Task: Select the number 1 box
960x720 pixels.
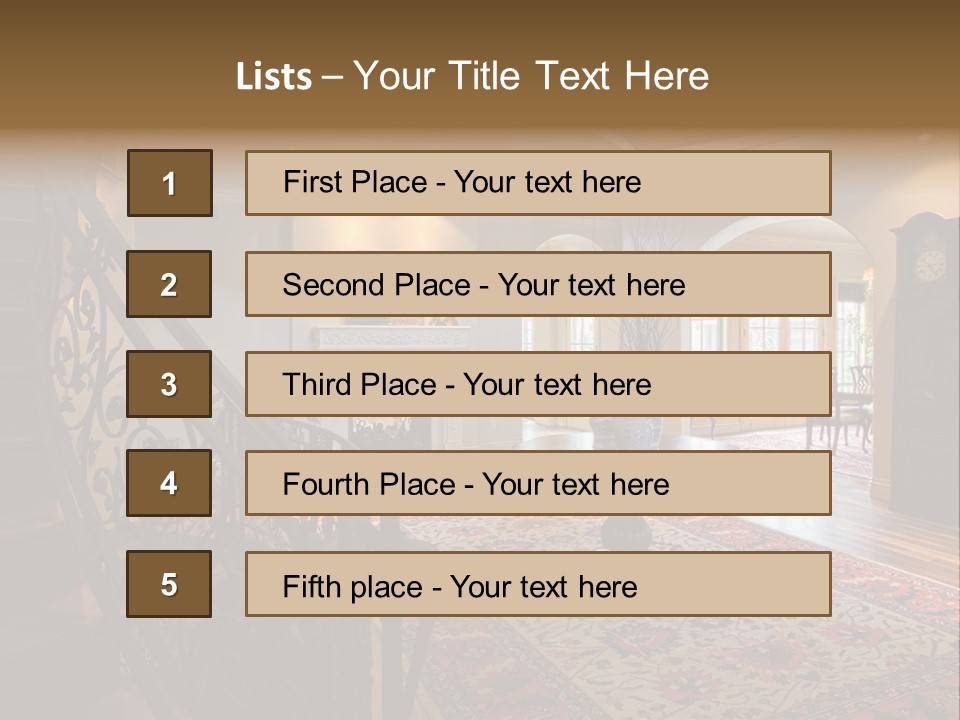Action: (x=170, y=183)
